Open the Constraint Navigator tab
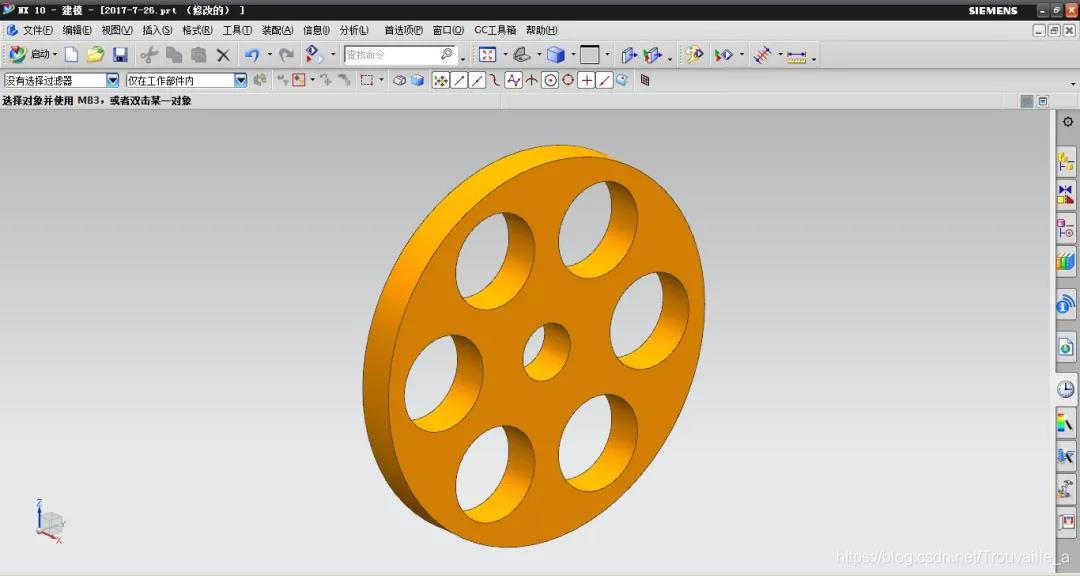Screen dimensions: 1080x576 tap(1066, 195)
